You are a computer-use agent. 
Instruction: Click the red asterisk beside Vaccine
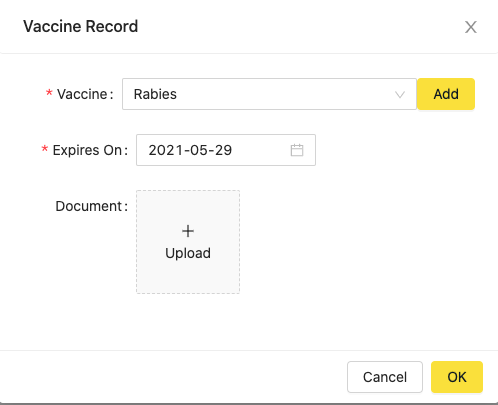tap(49, 93)
